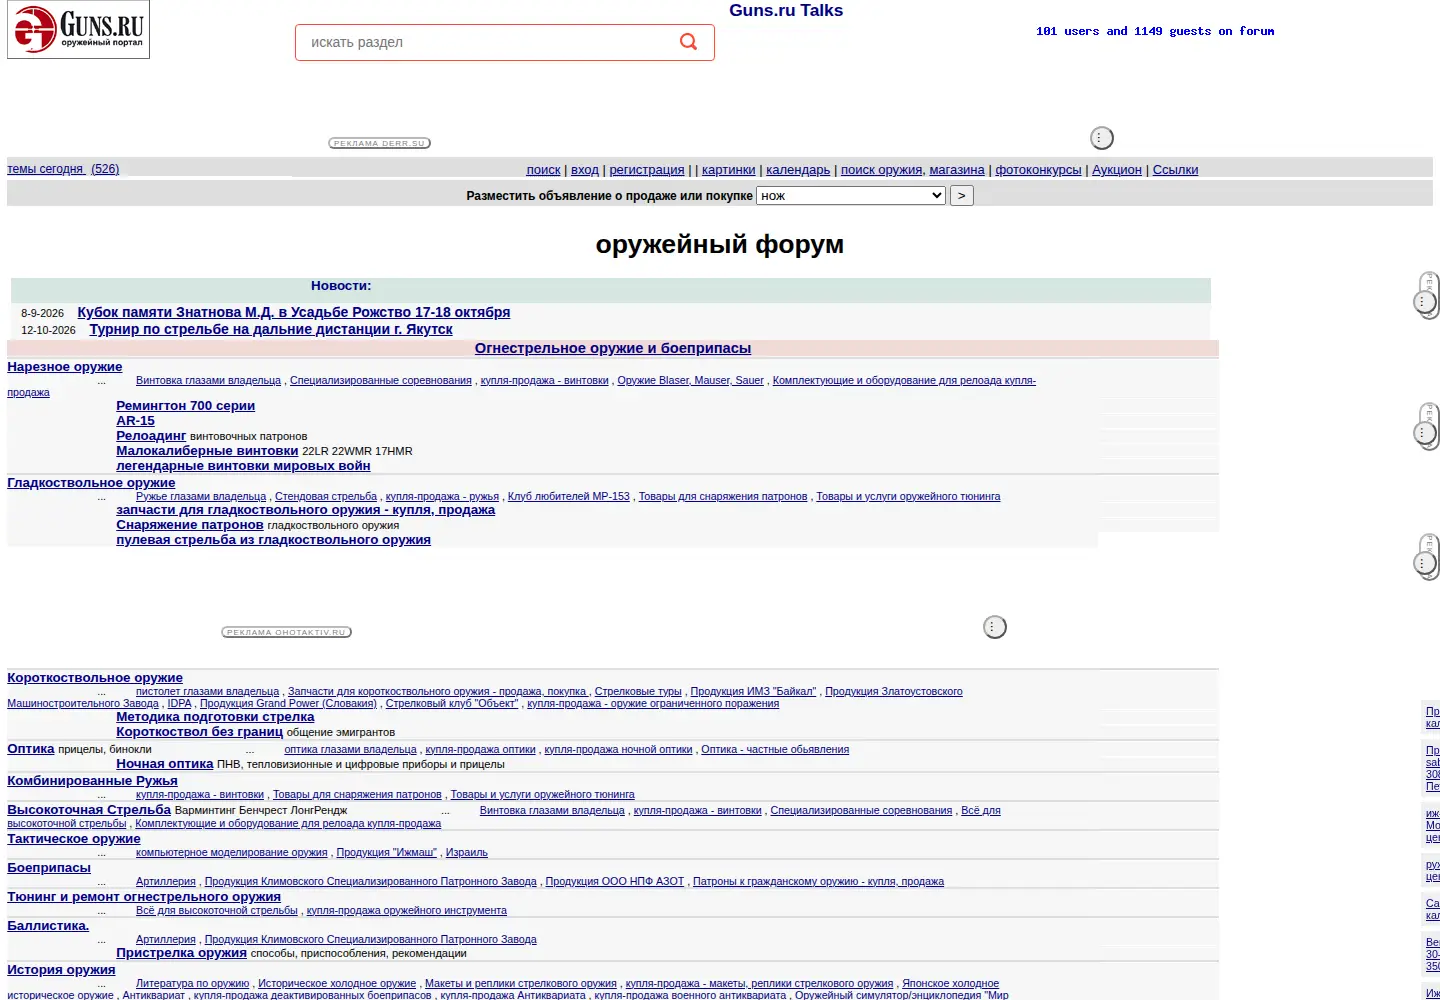Open Снаряжение патронов subforum

(x=190, y=525)
